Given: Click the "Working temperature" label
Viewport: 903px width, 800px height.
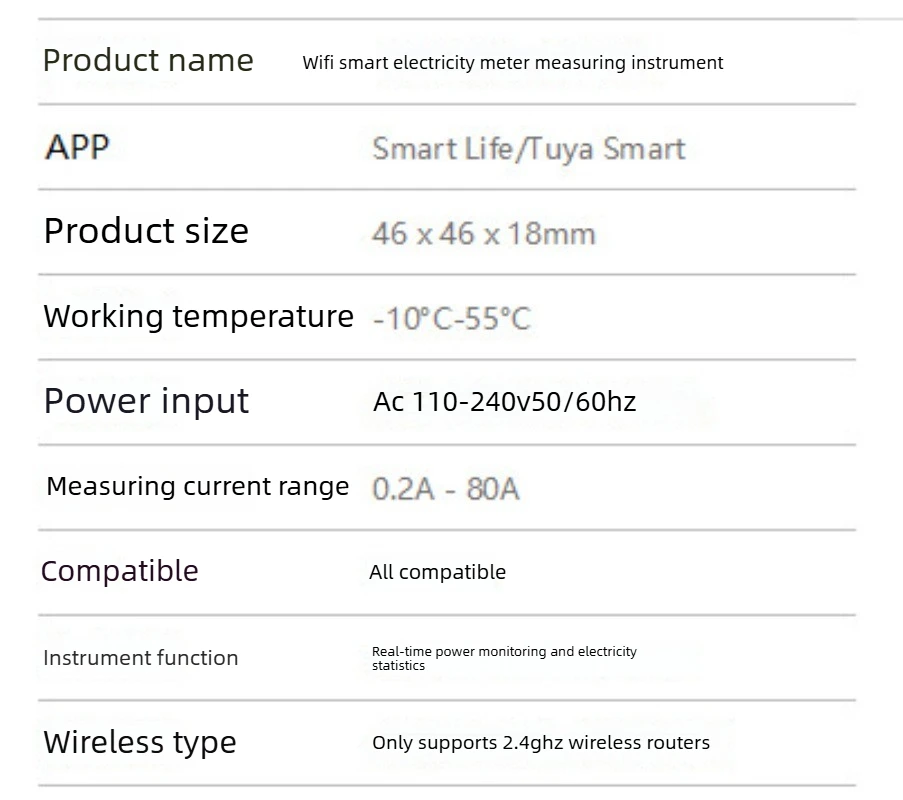Looking at the screenshot, I should coord(198,316).
